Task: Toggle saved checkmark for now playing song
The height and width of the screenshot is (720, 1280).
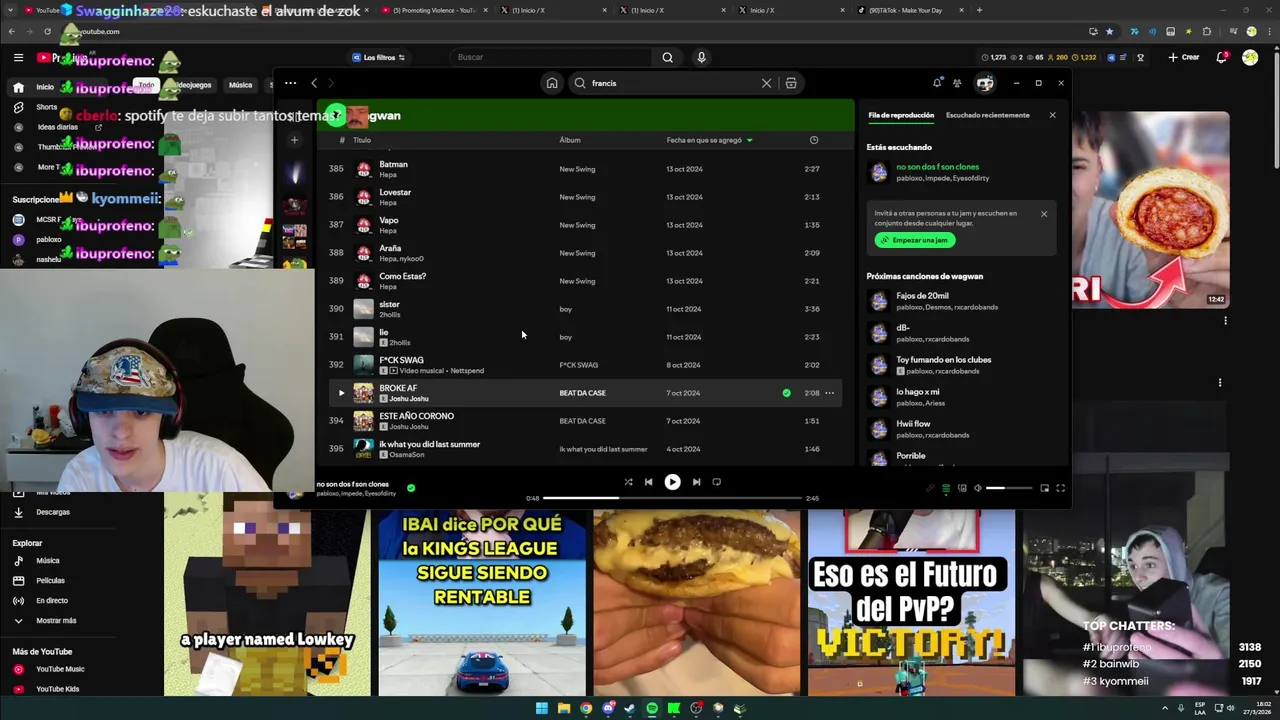Action: [411, 488]
